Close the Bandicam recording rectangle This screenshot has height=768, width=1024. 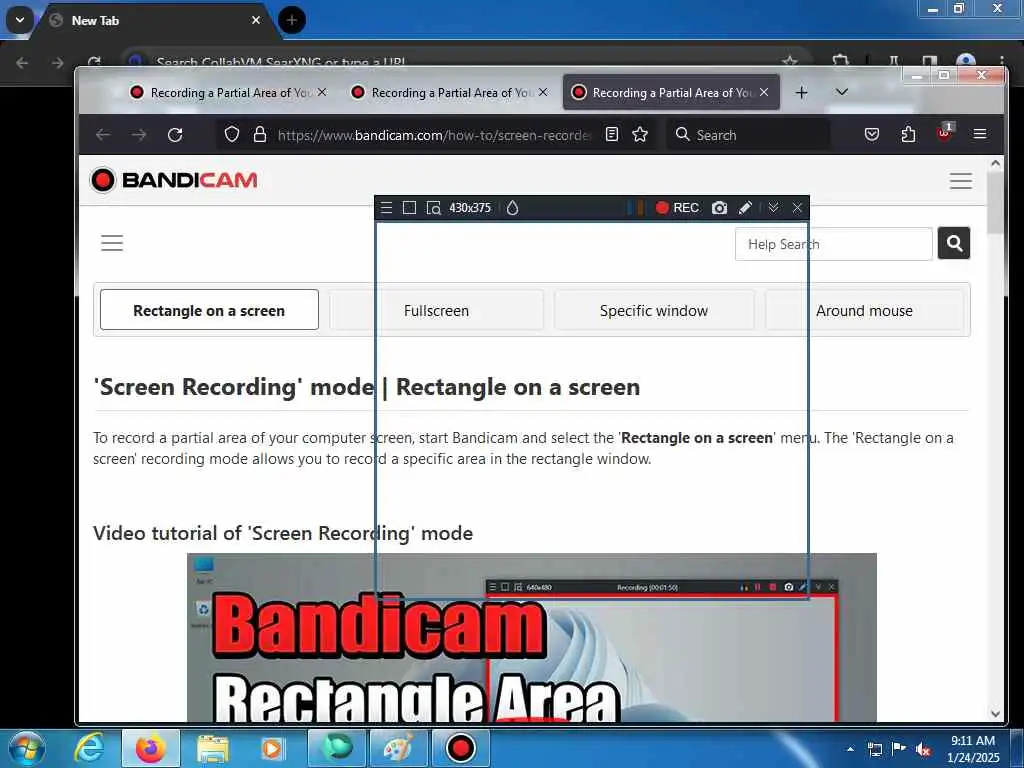point(797,208)
